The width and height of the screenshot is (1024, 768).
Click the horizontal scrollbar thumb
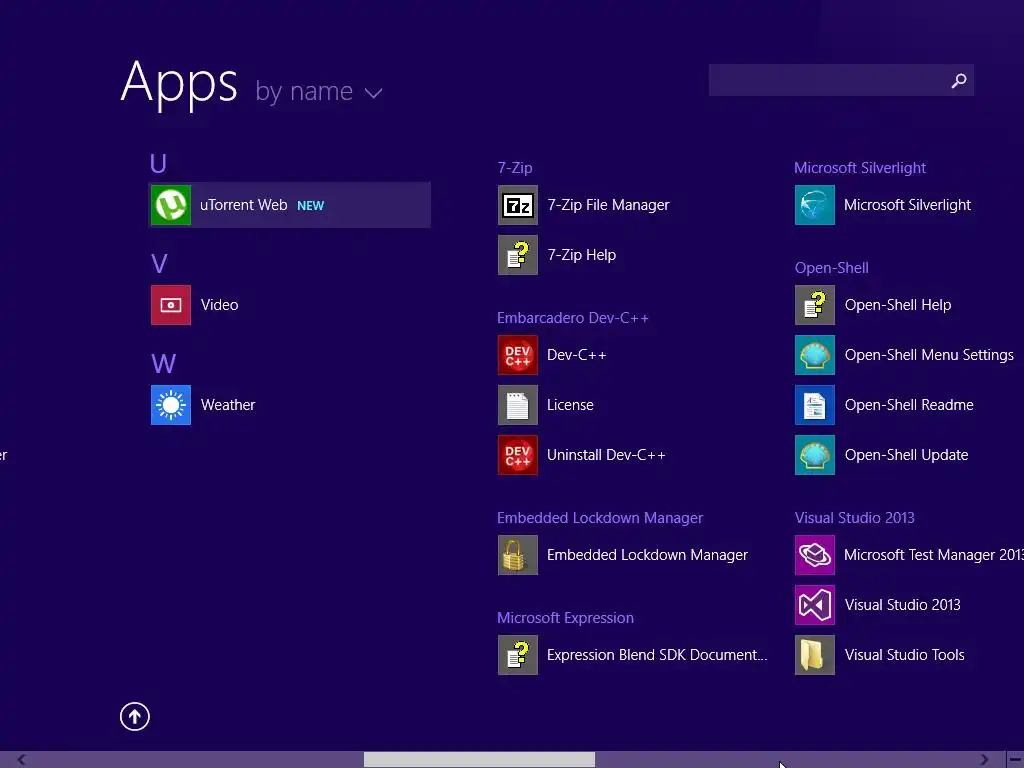[479, 760]
